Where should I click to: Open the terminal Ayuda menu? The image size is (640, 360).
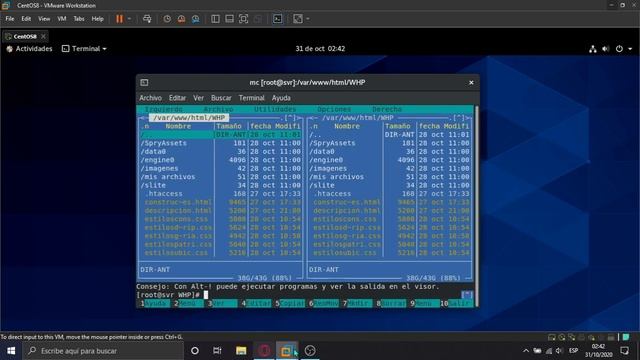[x=281, y=98]
